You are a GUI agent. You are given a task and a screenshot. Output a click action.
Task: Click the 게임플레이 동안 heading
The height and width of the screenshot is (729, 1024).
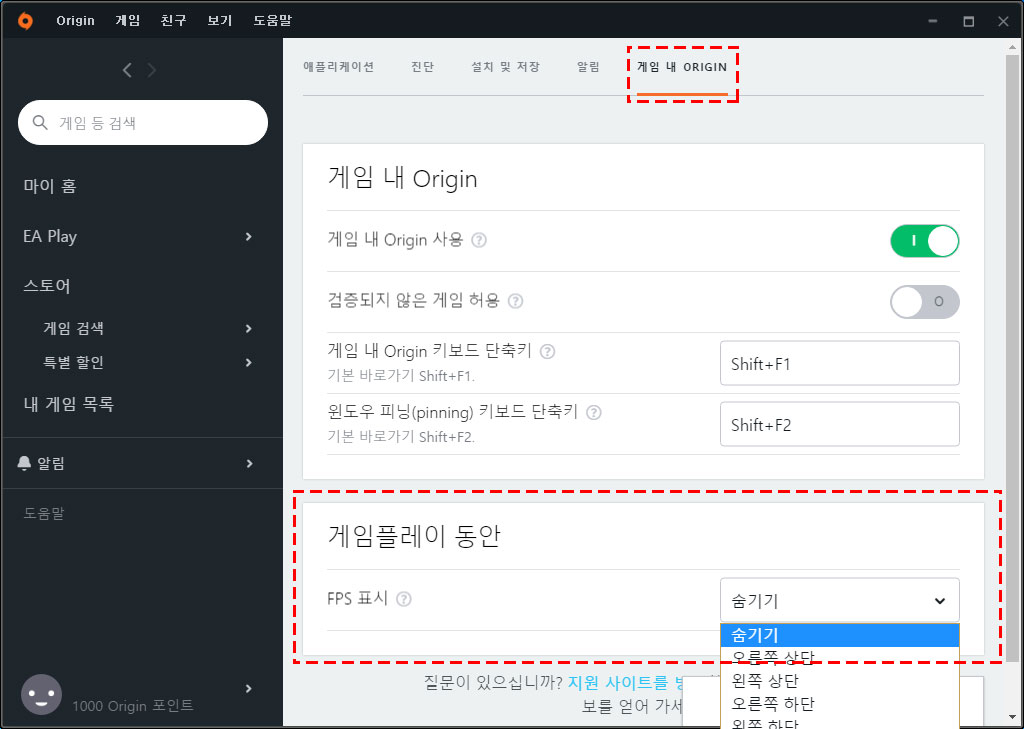pos(413,536)
